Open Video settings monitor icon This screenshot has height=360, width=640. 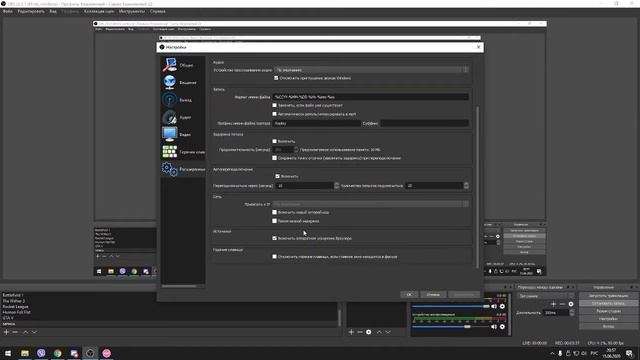(x=169, y=134)
